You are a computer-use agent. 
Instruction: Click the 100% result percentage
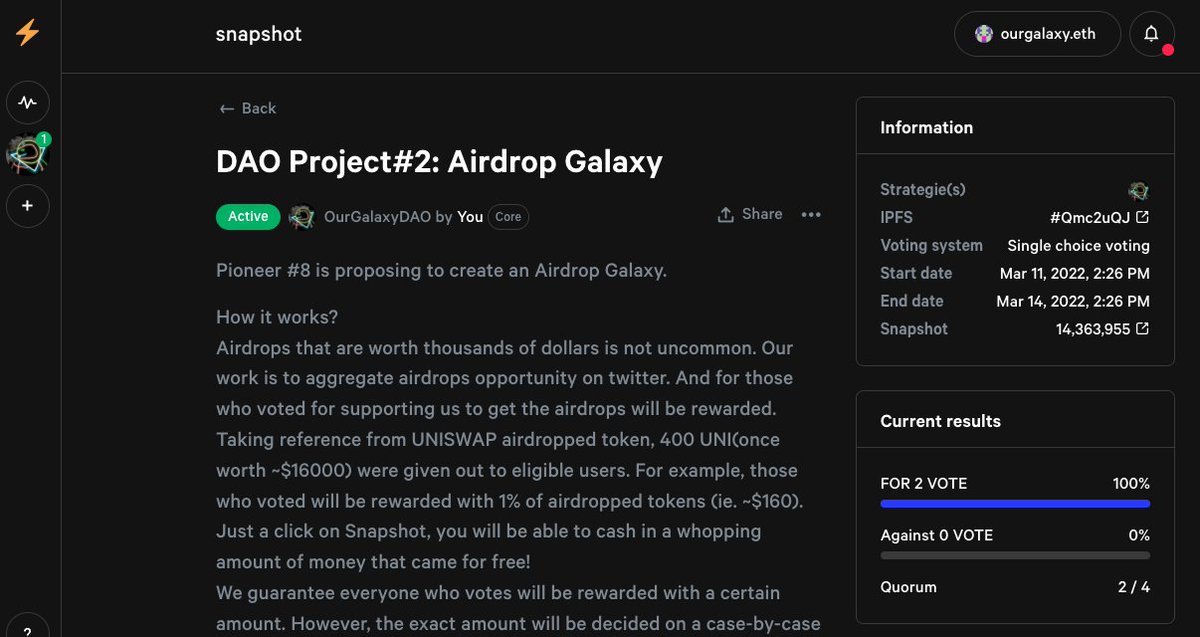[1131, 483]
